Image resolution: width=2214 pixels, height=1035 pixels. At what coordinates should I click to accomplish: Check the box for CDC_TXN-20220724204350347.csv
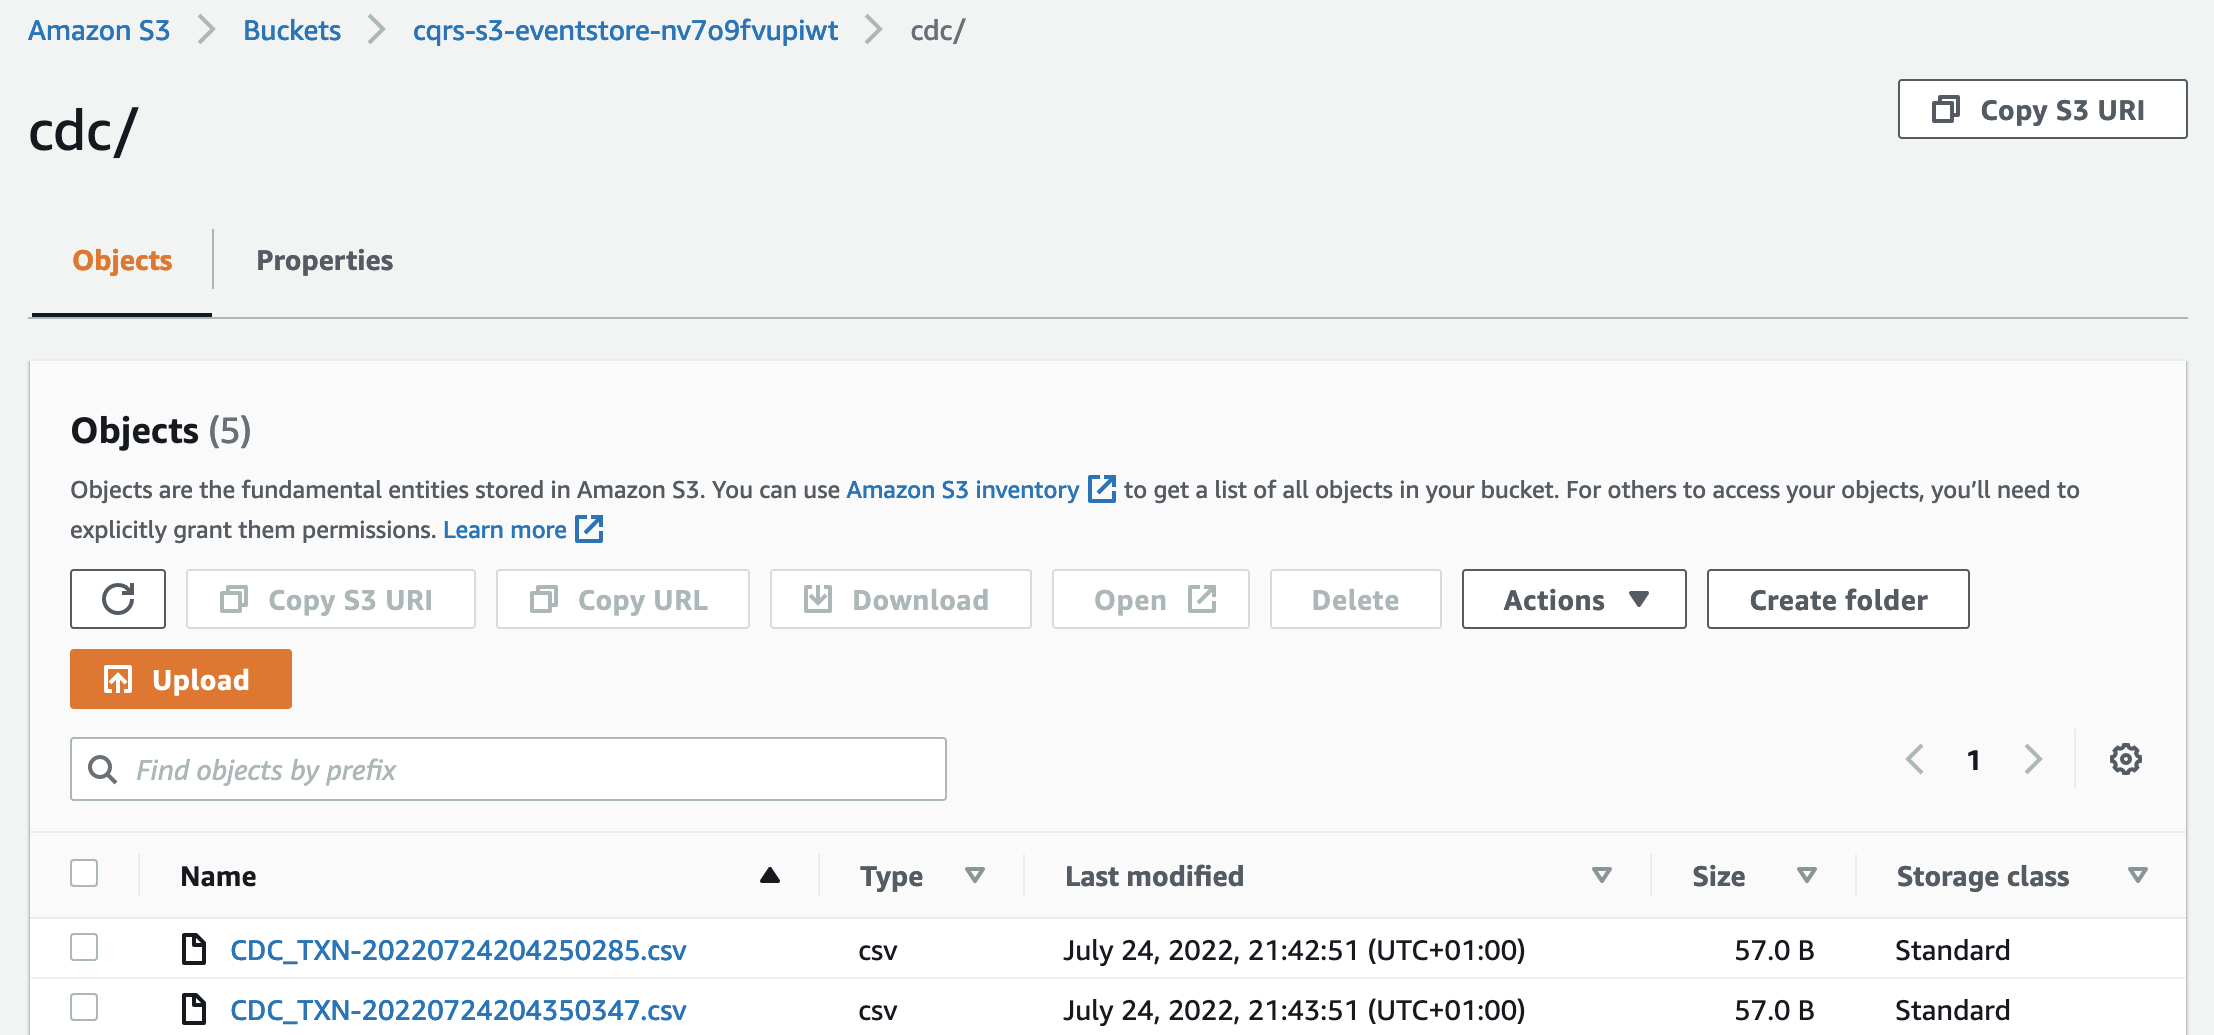84,1007
